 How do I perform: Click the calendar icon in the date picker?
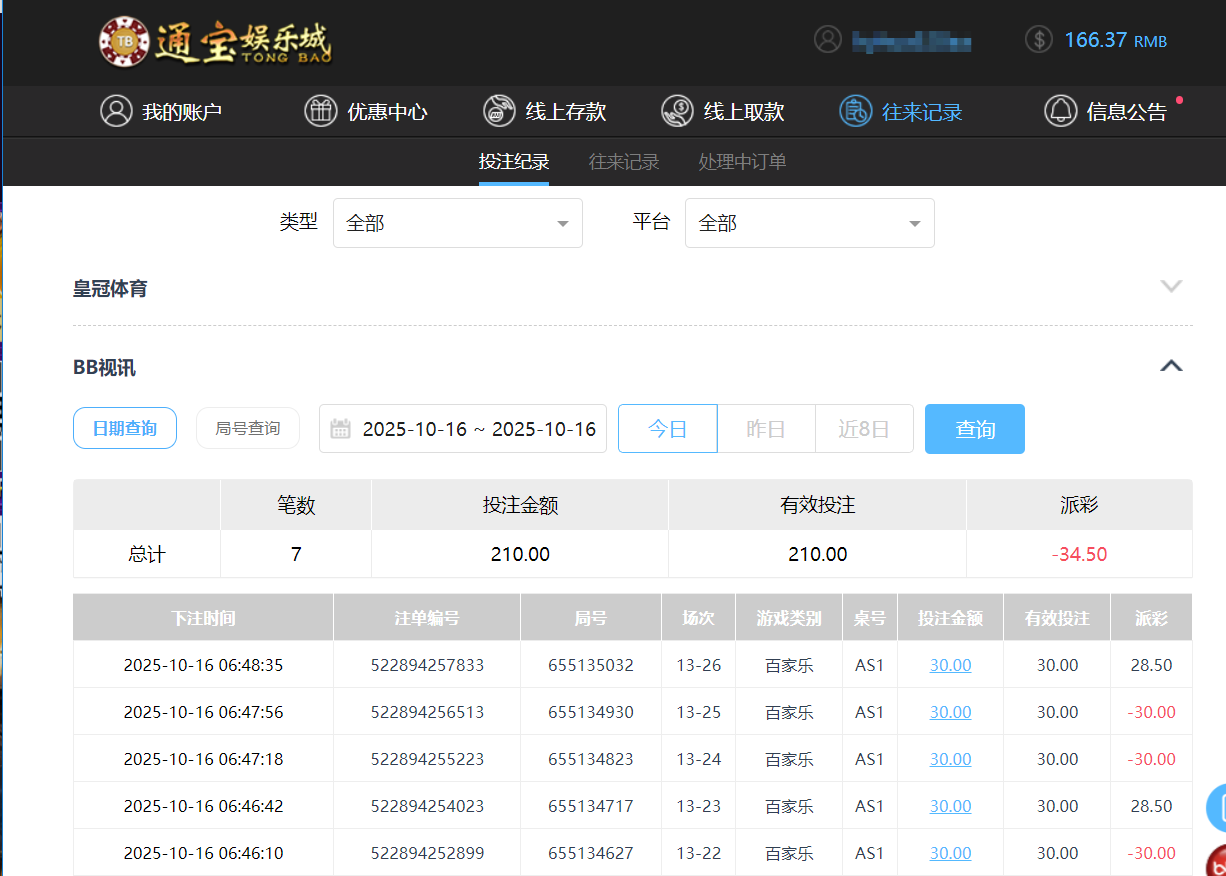340,428
